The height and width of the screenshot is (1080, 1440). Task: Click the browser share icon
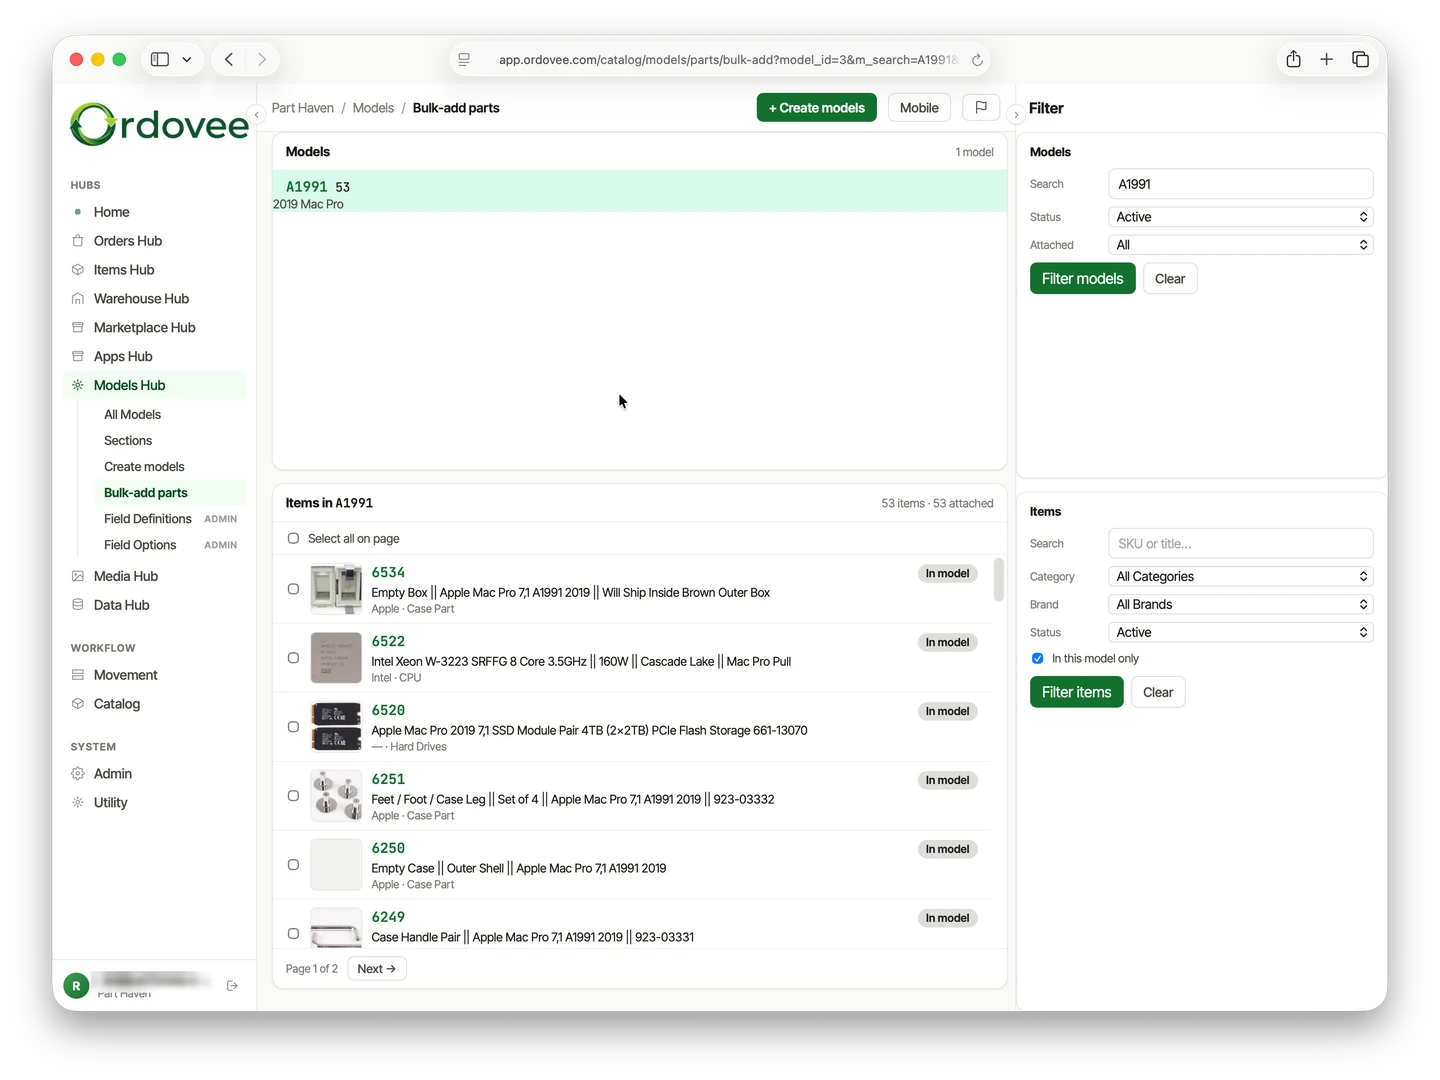click(x=1293, y=59)
